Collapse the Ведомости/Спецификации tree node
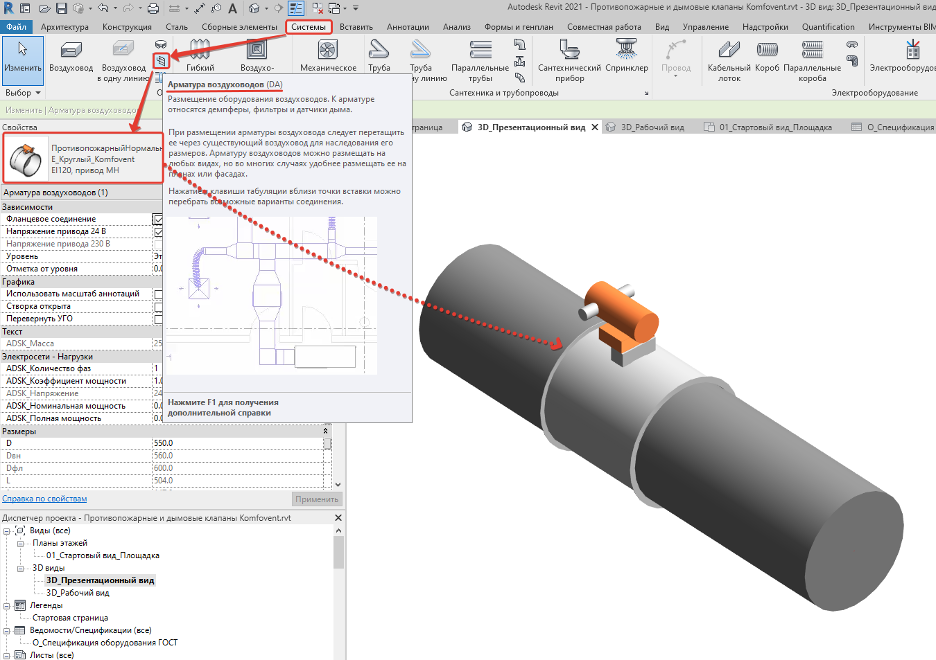936x660 pixels. click(7, 631)
